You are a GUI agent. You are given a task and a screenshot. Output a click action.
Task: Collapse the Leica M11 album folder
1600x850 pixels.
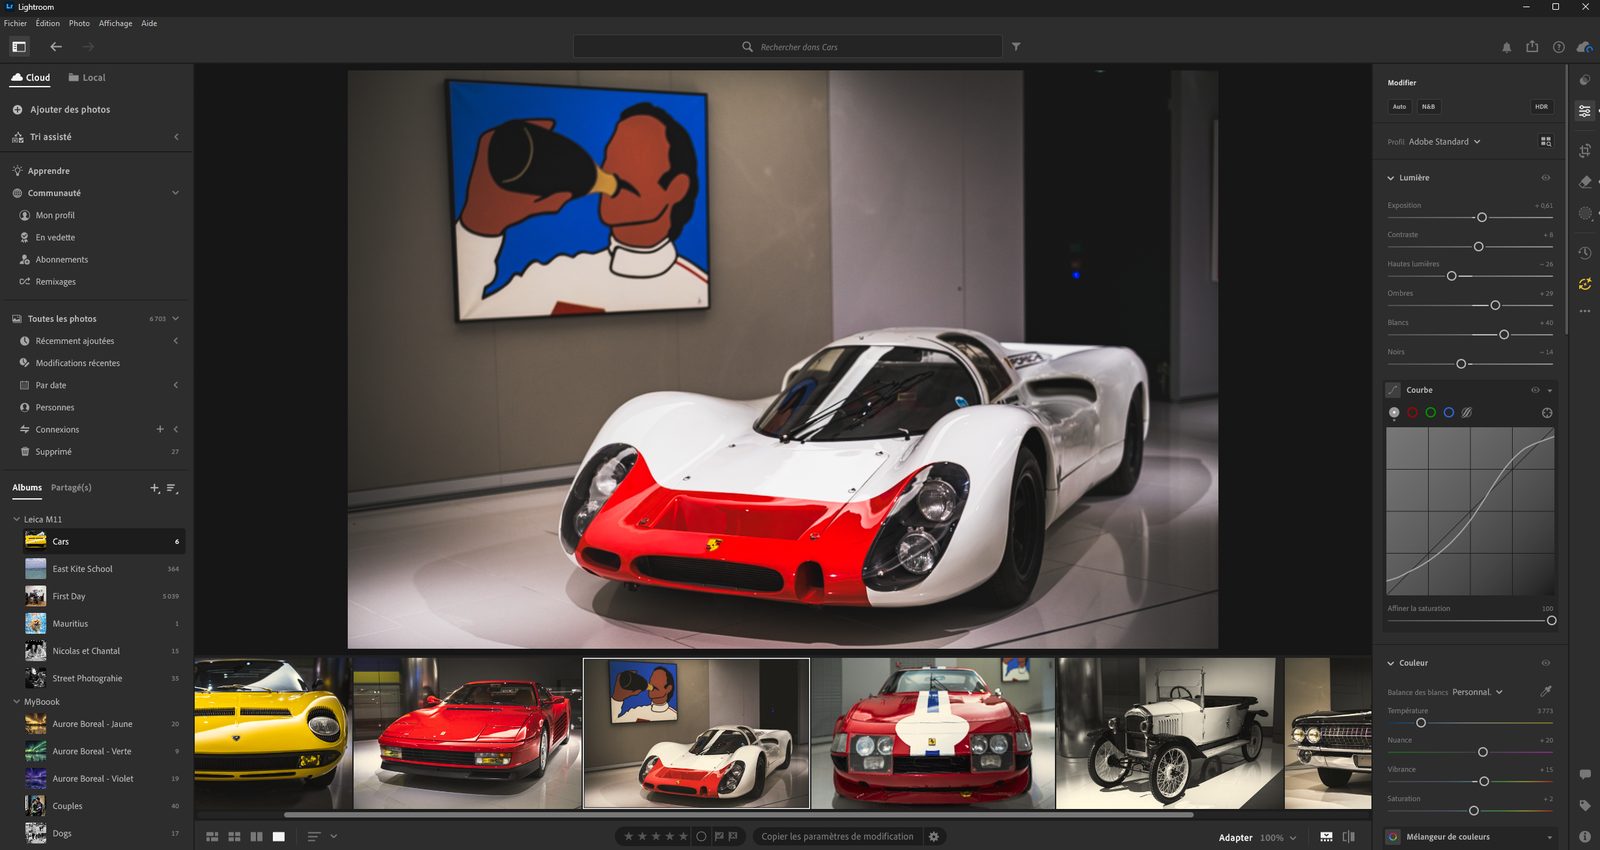pos(16,519)
